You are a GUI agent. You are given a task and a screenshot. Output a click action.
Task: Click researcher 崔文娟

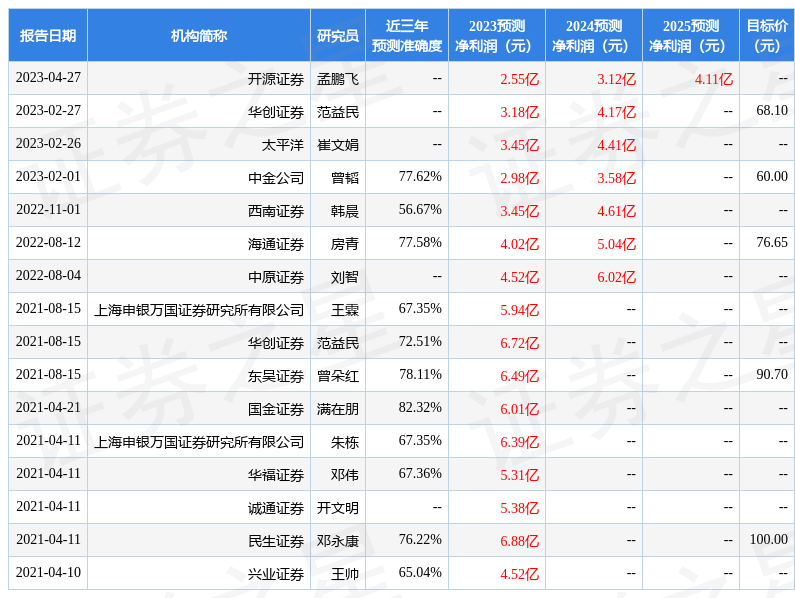(x=338, y=145)
